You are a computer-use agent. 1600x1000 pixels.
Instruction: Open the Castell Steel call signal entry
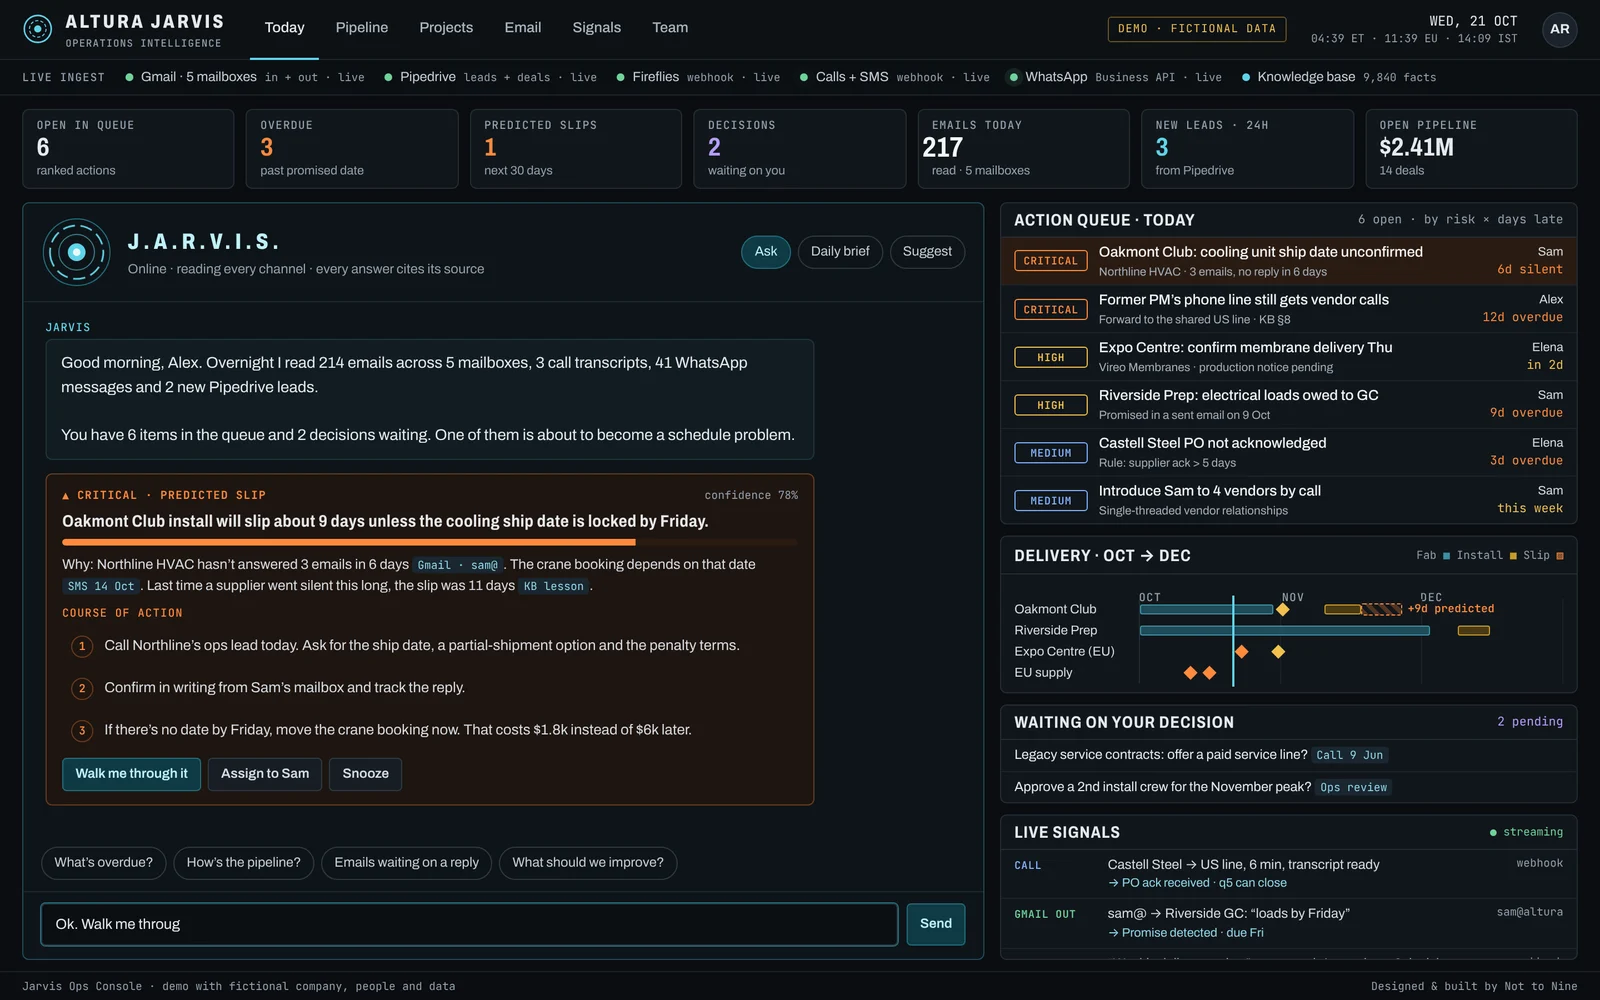click(x=1289, y=873)
